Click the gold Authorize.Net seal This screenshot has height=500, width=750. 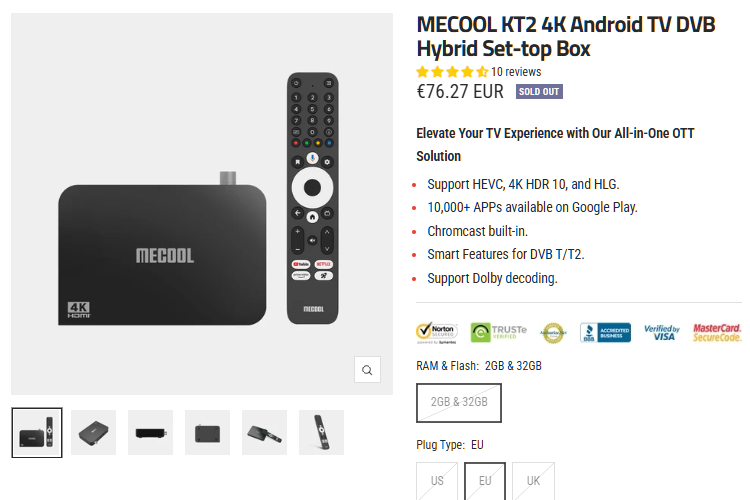[x=553, y=332]
